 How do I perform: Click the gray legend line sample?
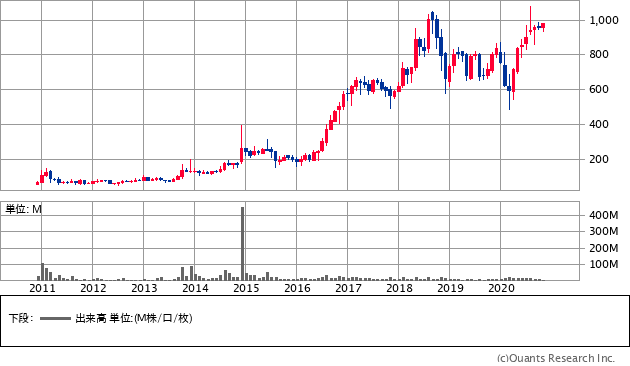click(55, 319)
